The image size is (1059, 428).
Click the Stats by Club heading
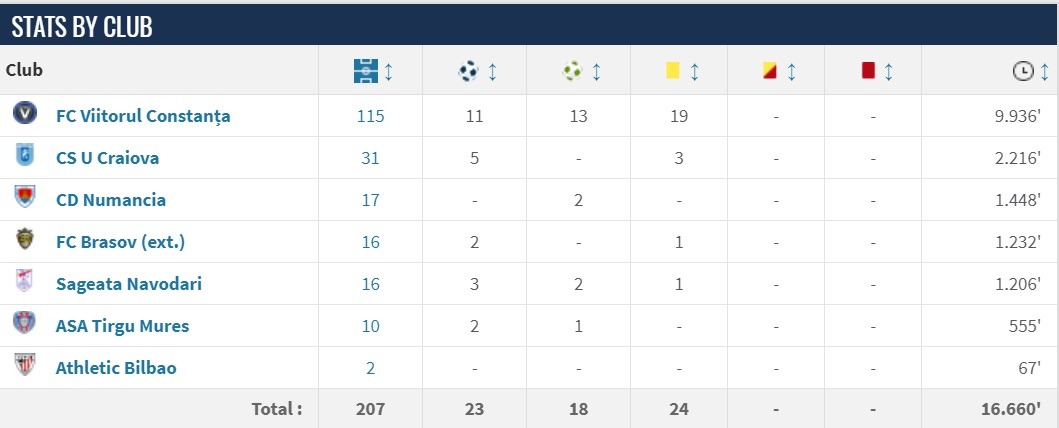tap(82, 27)
